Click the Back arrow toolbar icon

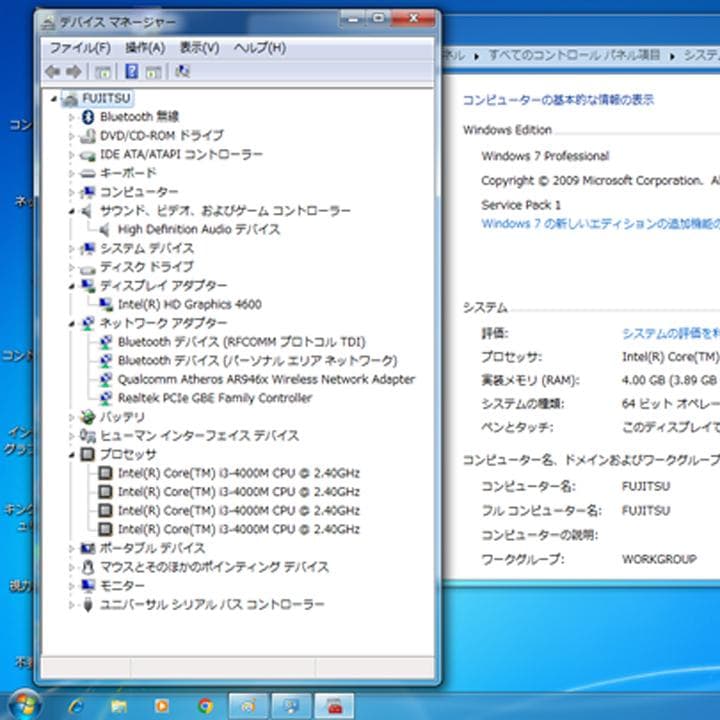(x=53, y=71)
